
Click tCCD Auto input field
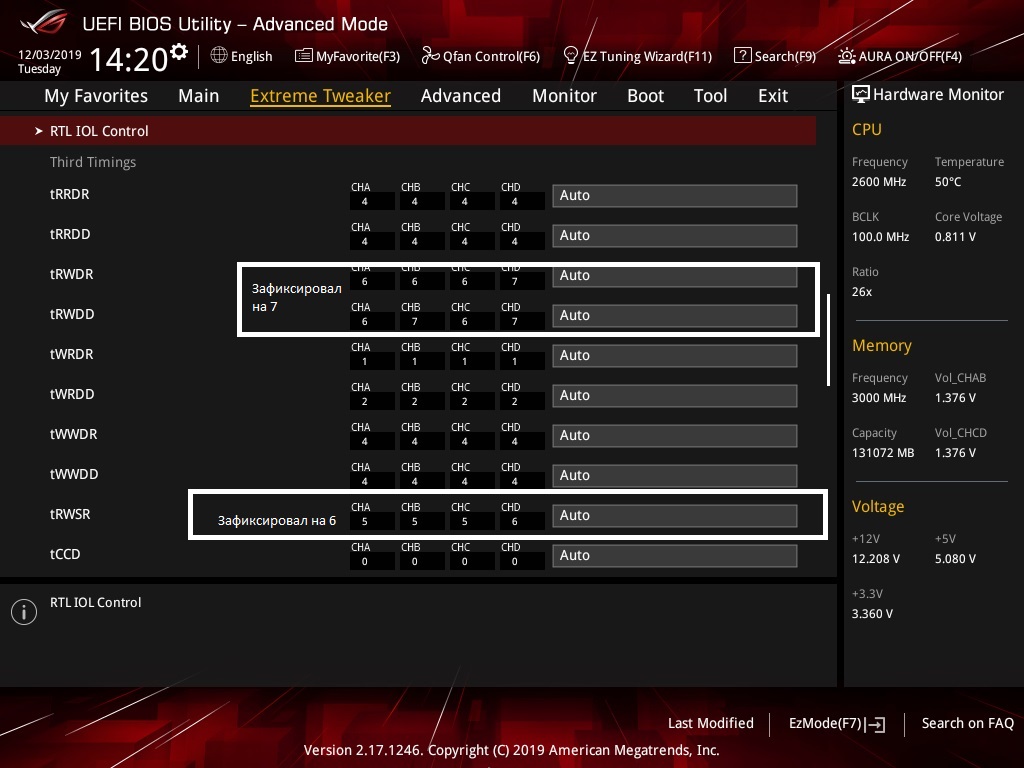tap(675, 555)
